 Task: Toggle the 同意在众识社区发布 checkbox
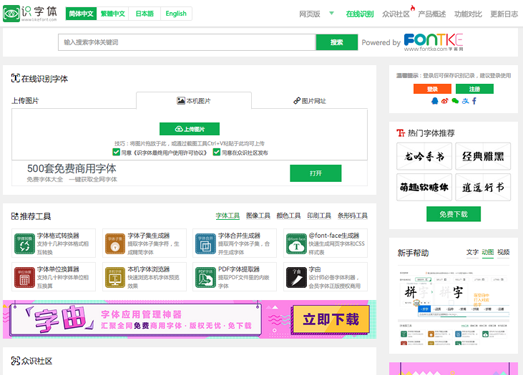pyautogui.click(x=216, y=152)
